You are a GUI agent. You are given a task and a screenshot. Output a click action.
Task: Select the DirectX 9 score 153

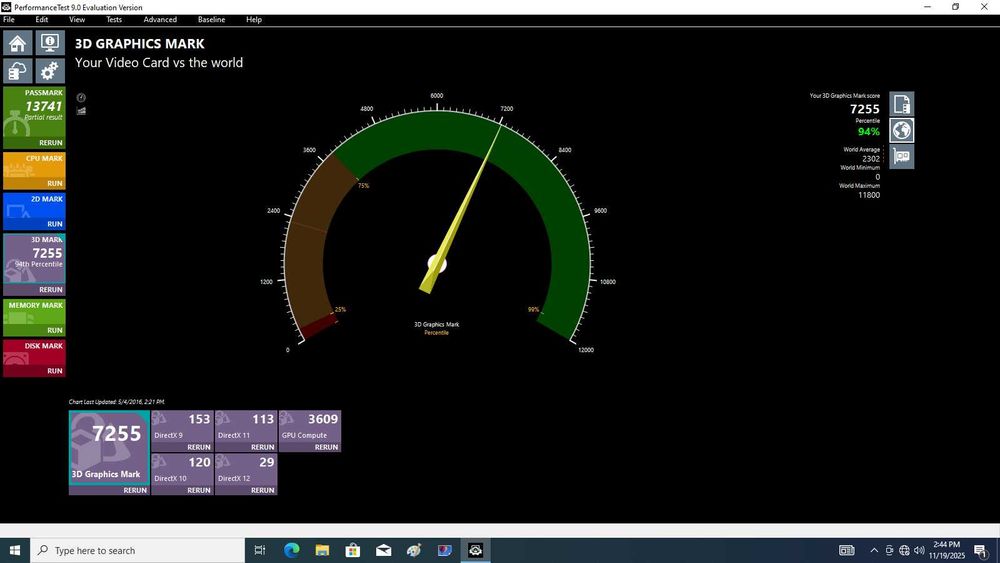(x=199, y=419)
